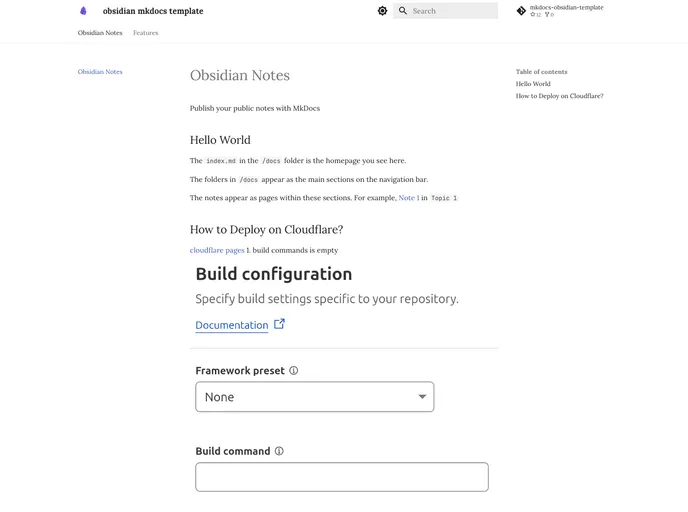Open the Note 1 link
688x512 pixels.
click(x=409, y=198)
